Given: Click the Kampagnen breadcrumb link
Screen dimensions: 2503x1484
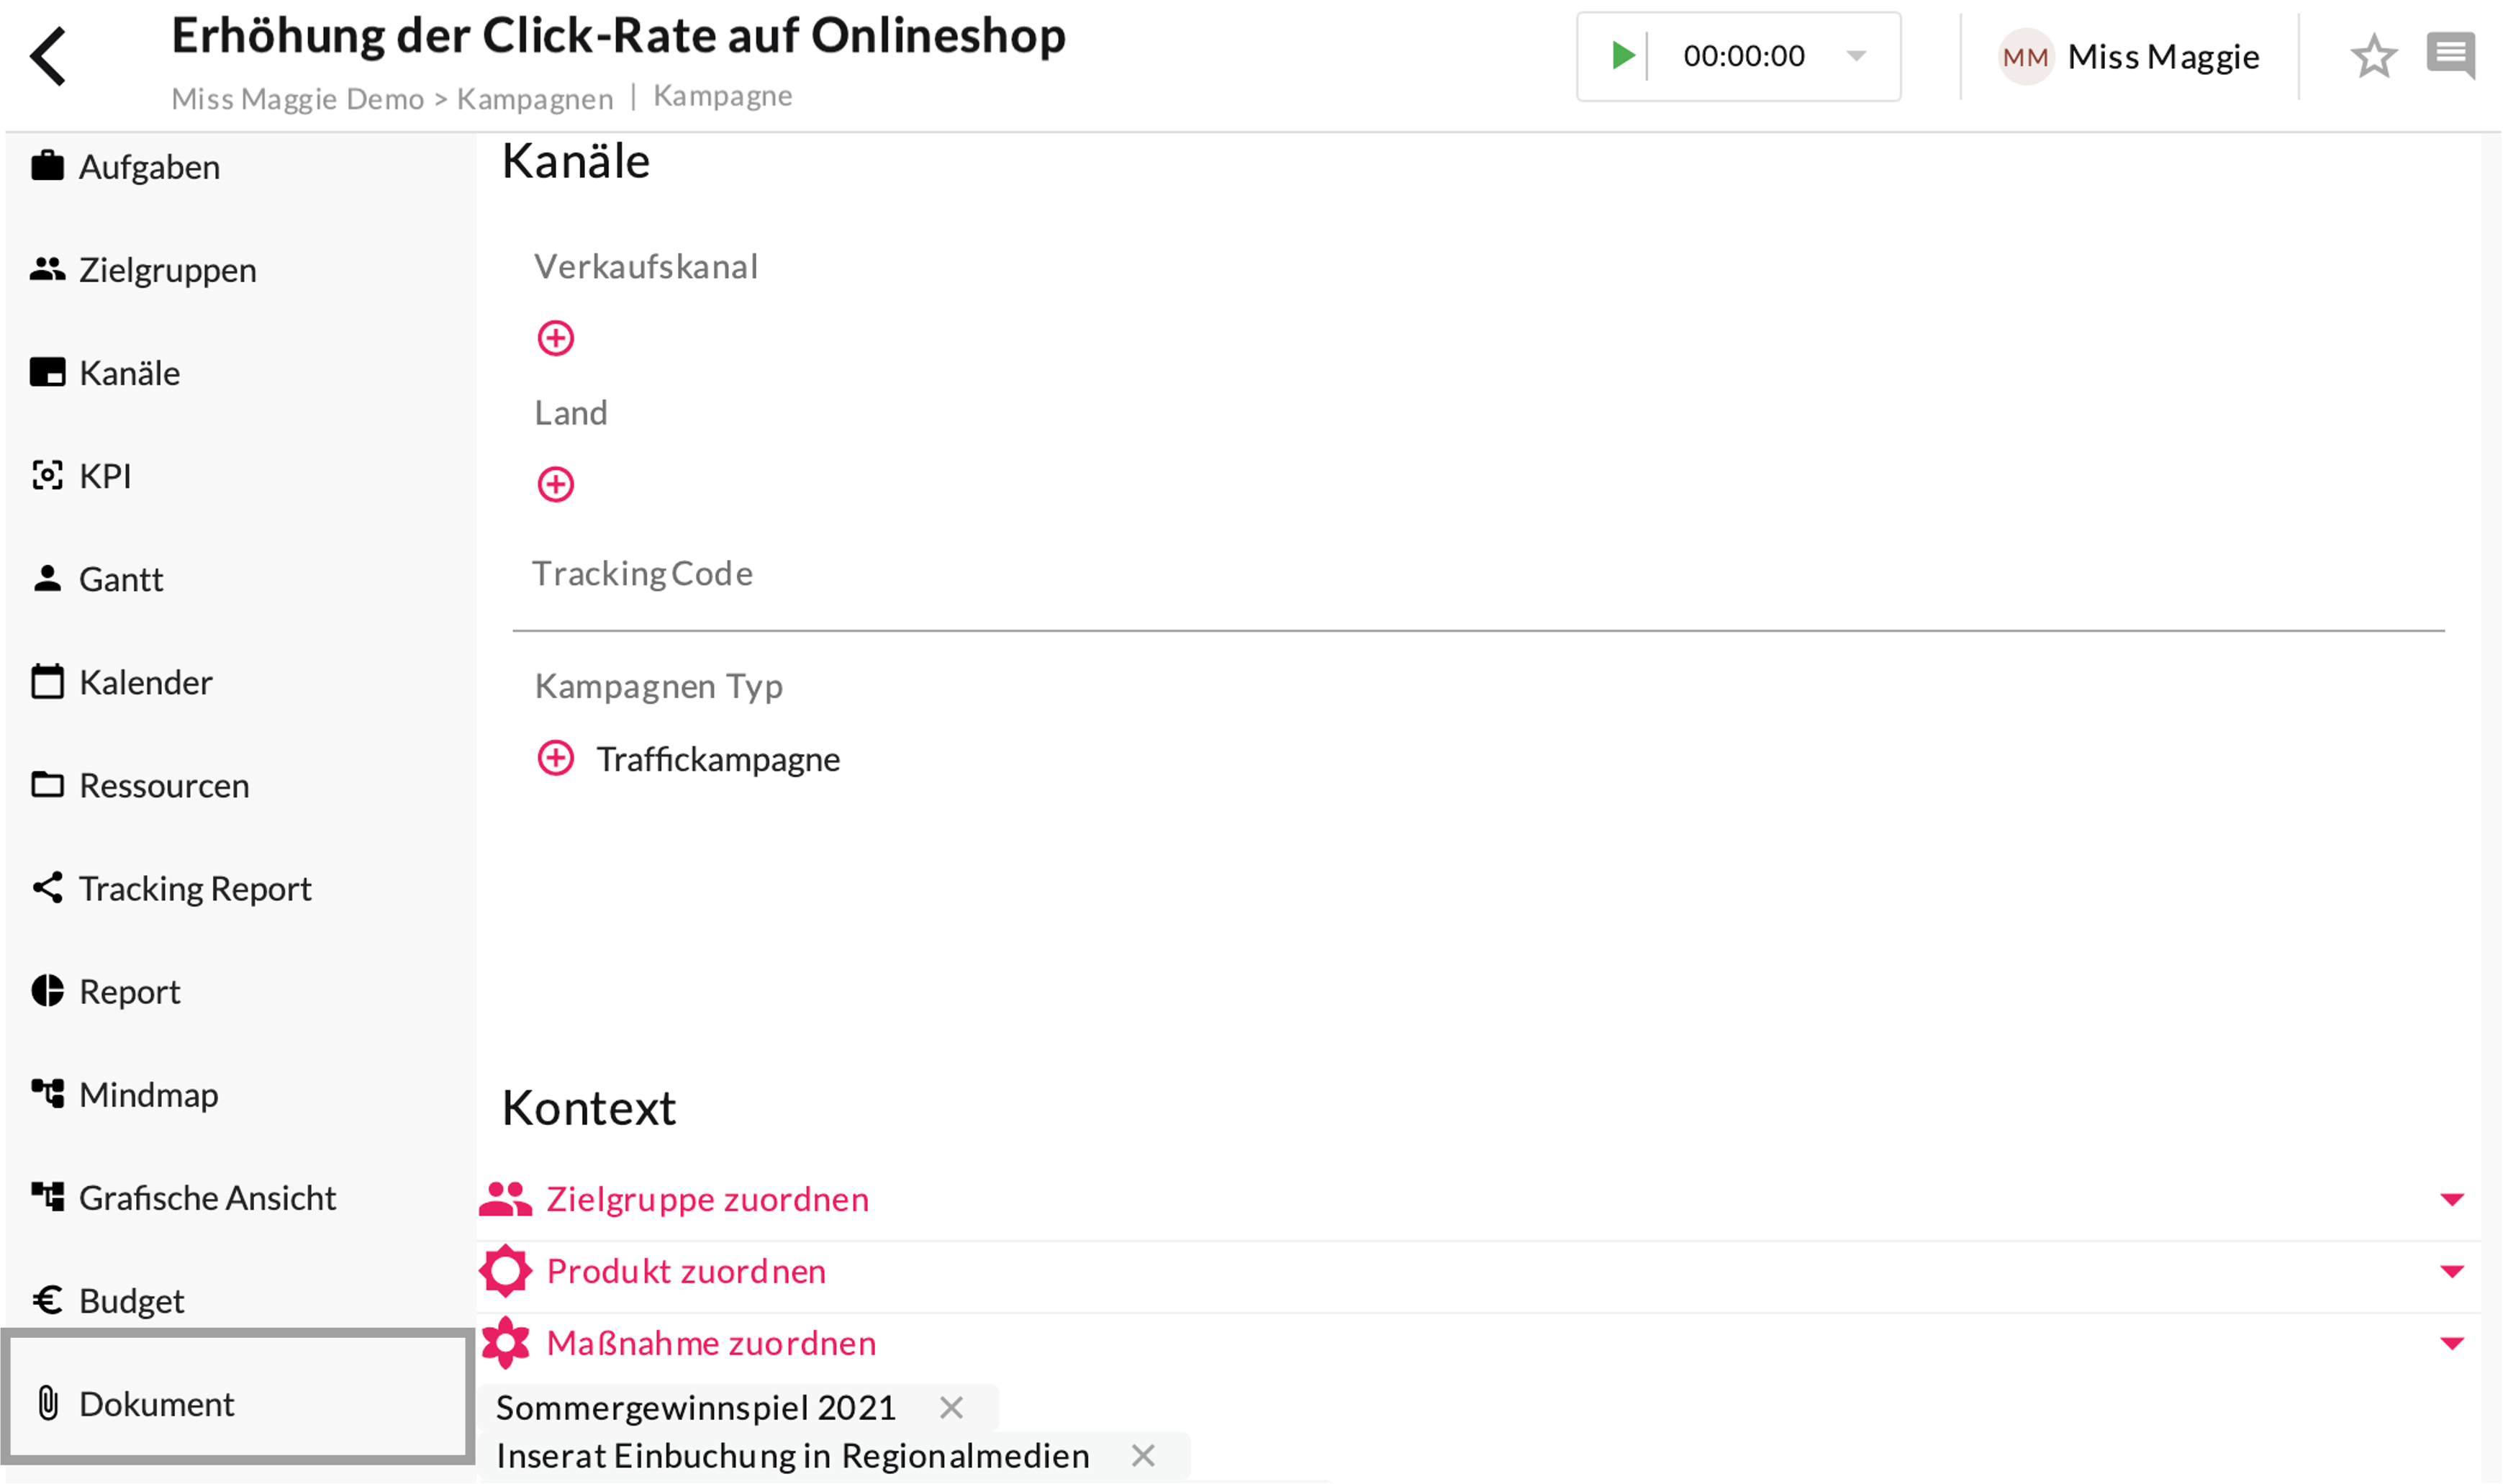Looking at the screenshot, I should (535, 99).
